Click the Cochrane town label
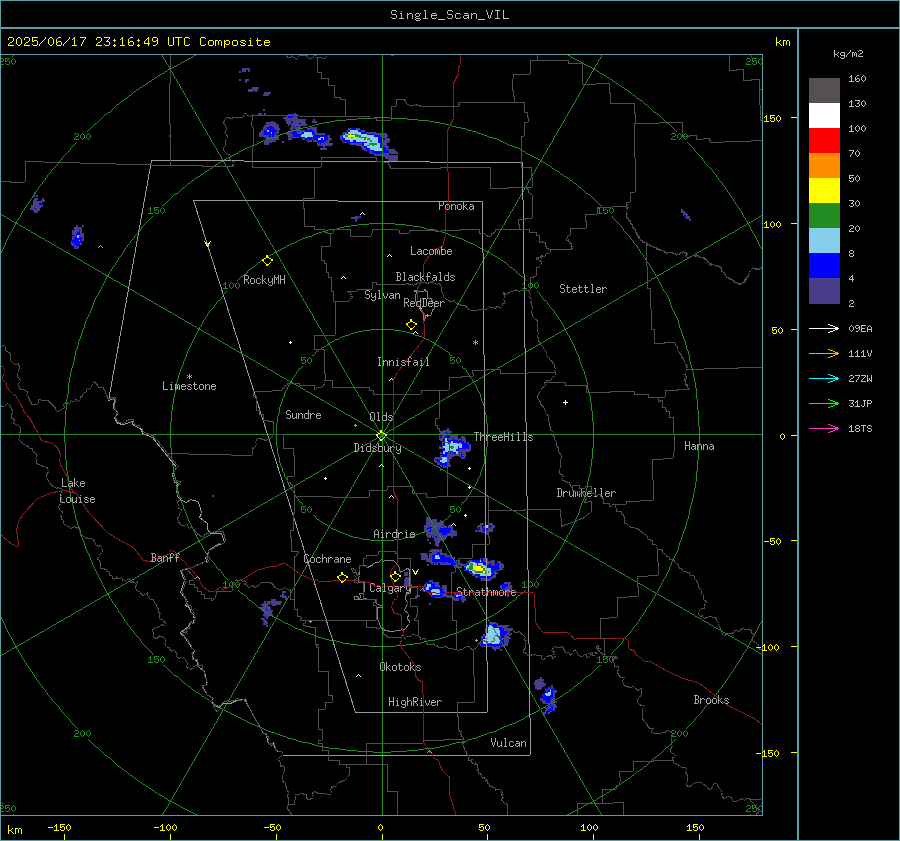 coord(327,559)
